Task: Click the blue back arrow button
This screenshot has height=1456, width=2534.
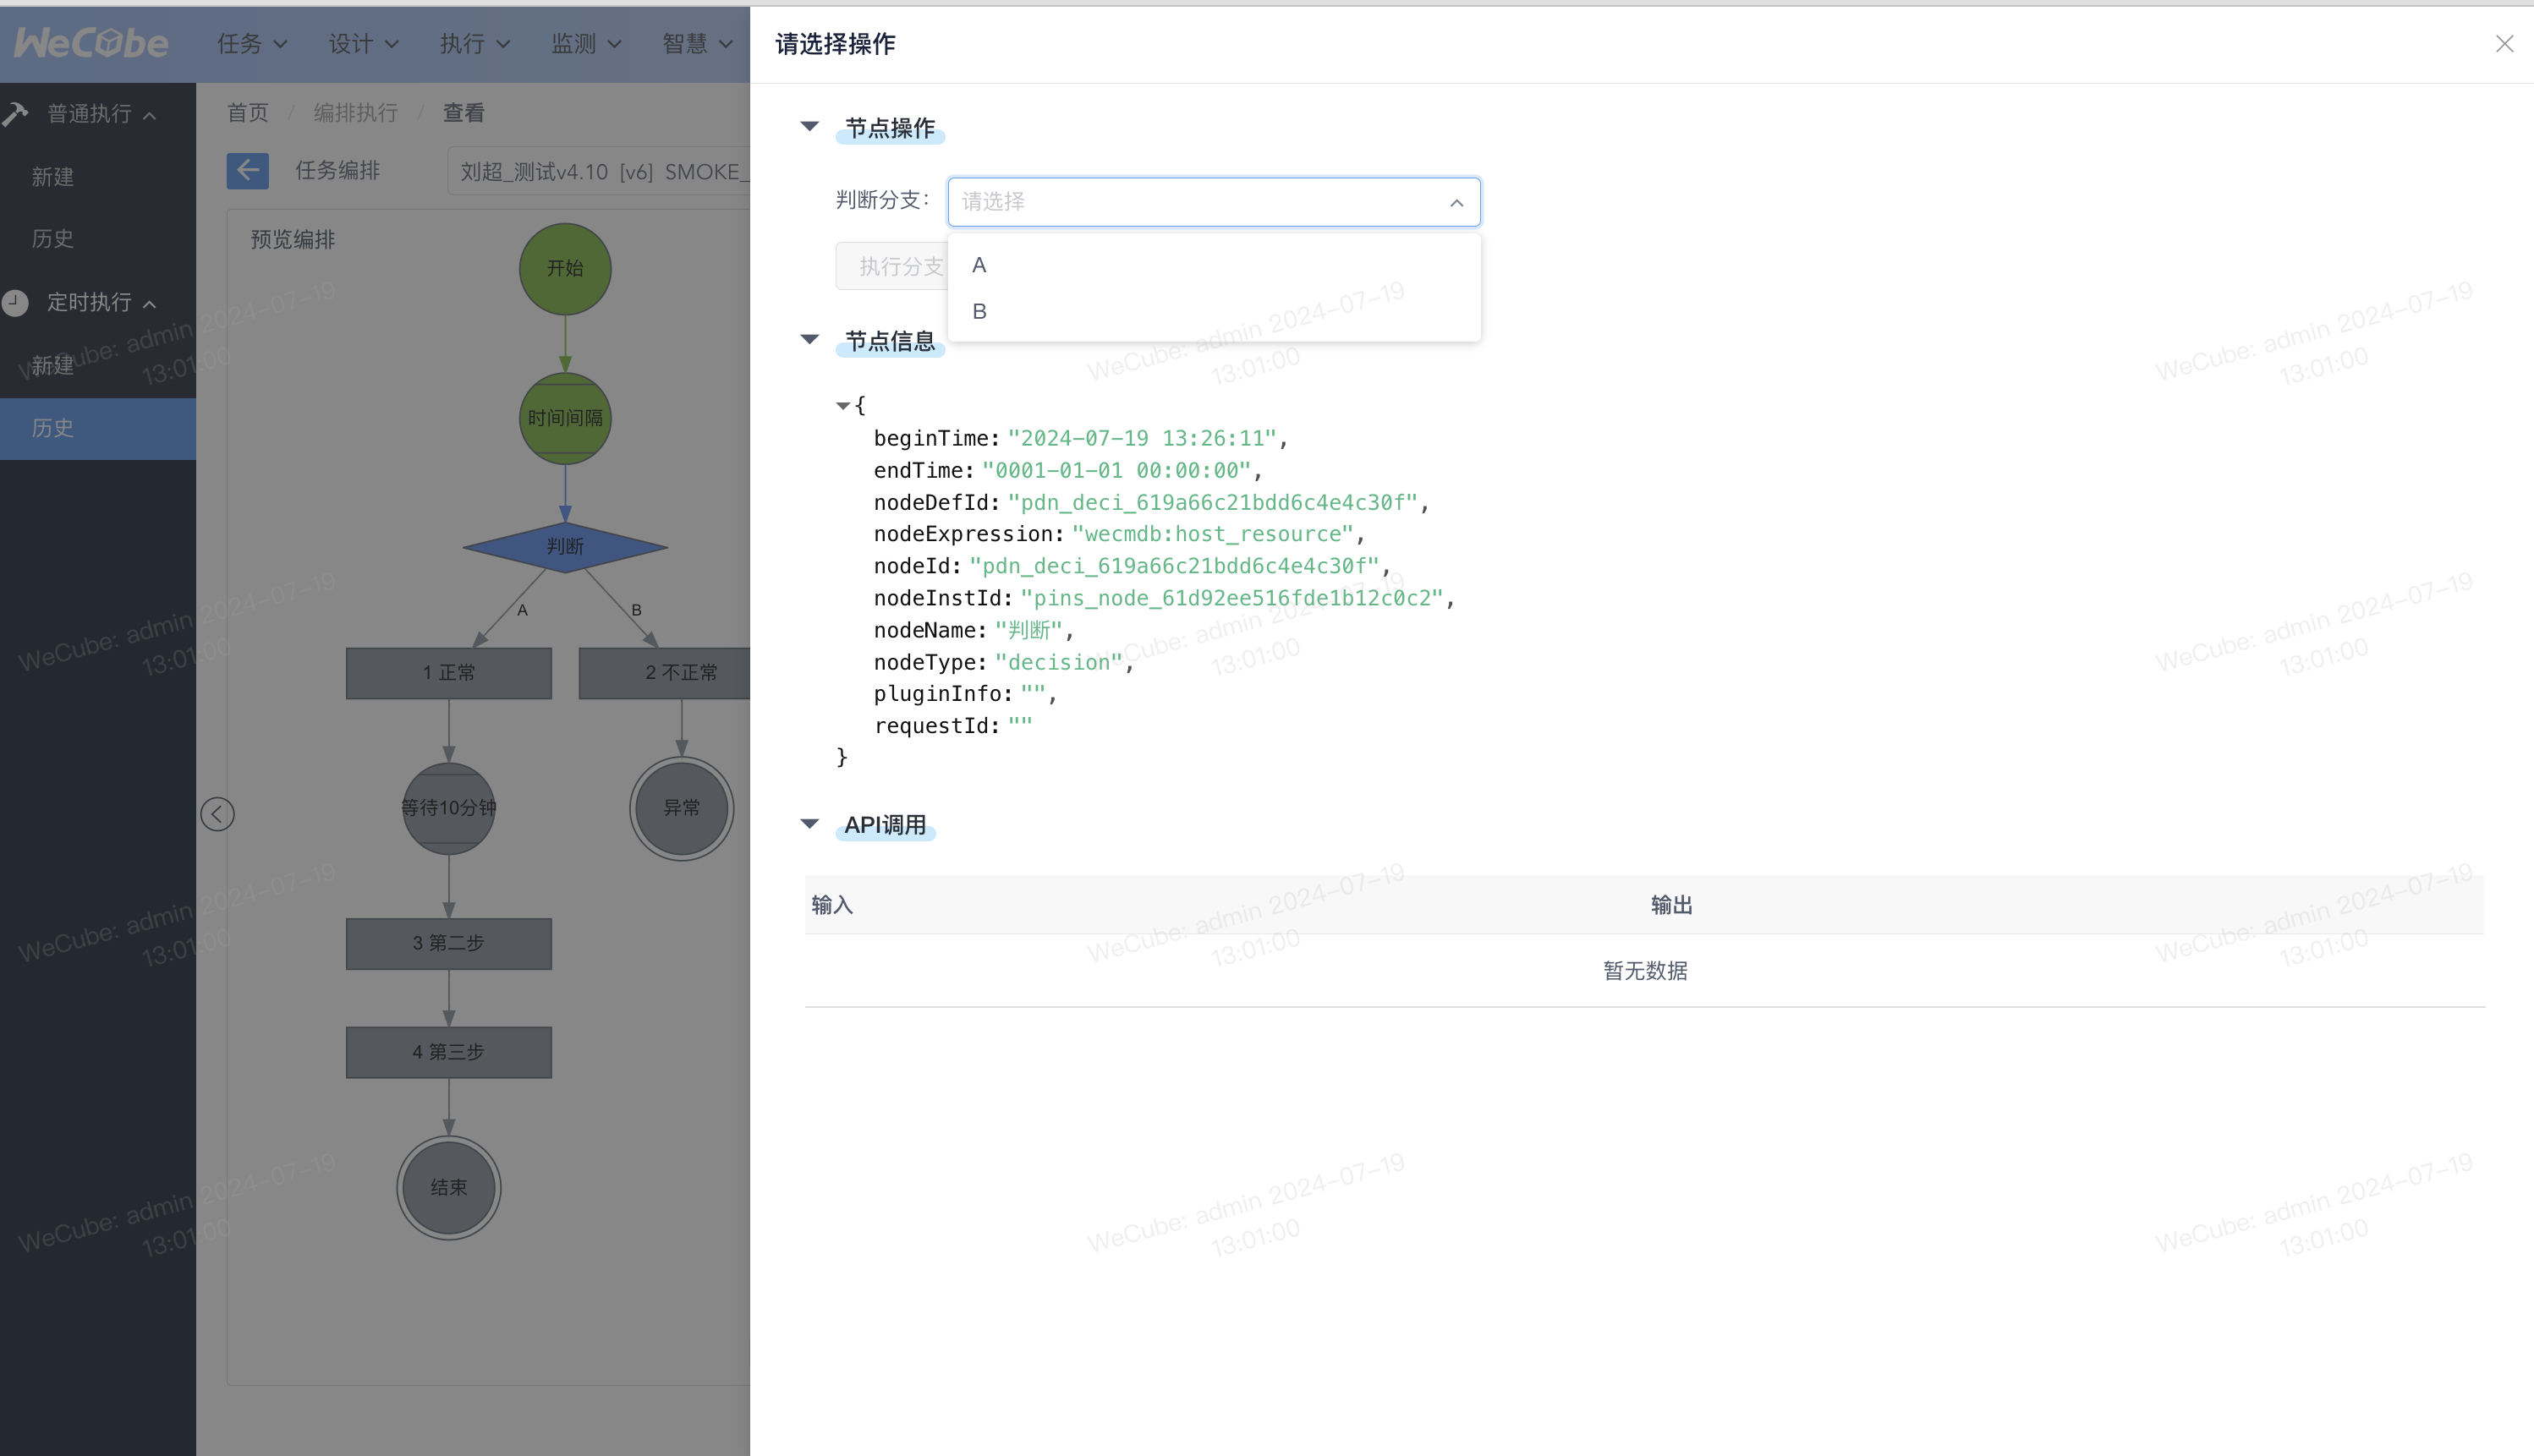Action: coord(248,171)
